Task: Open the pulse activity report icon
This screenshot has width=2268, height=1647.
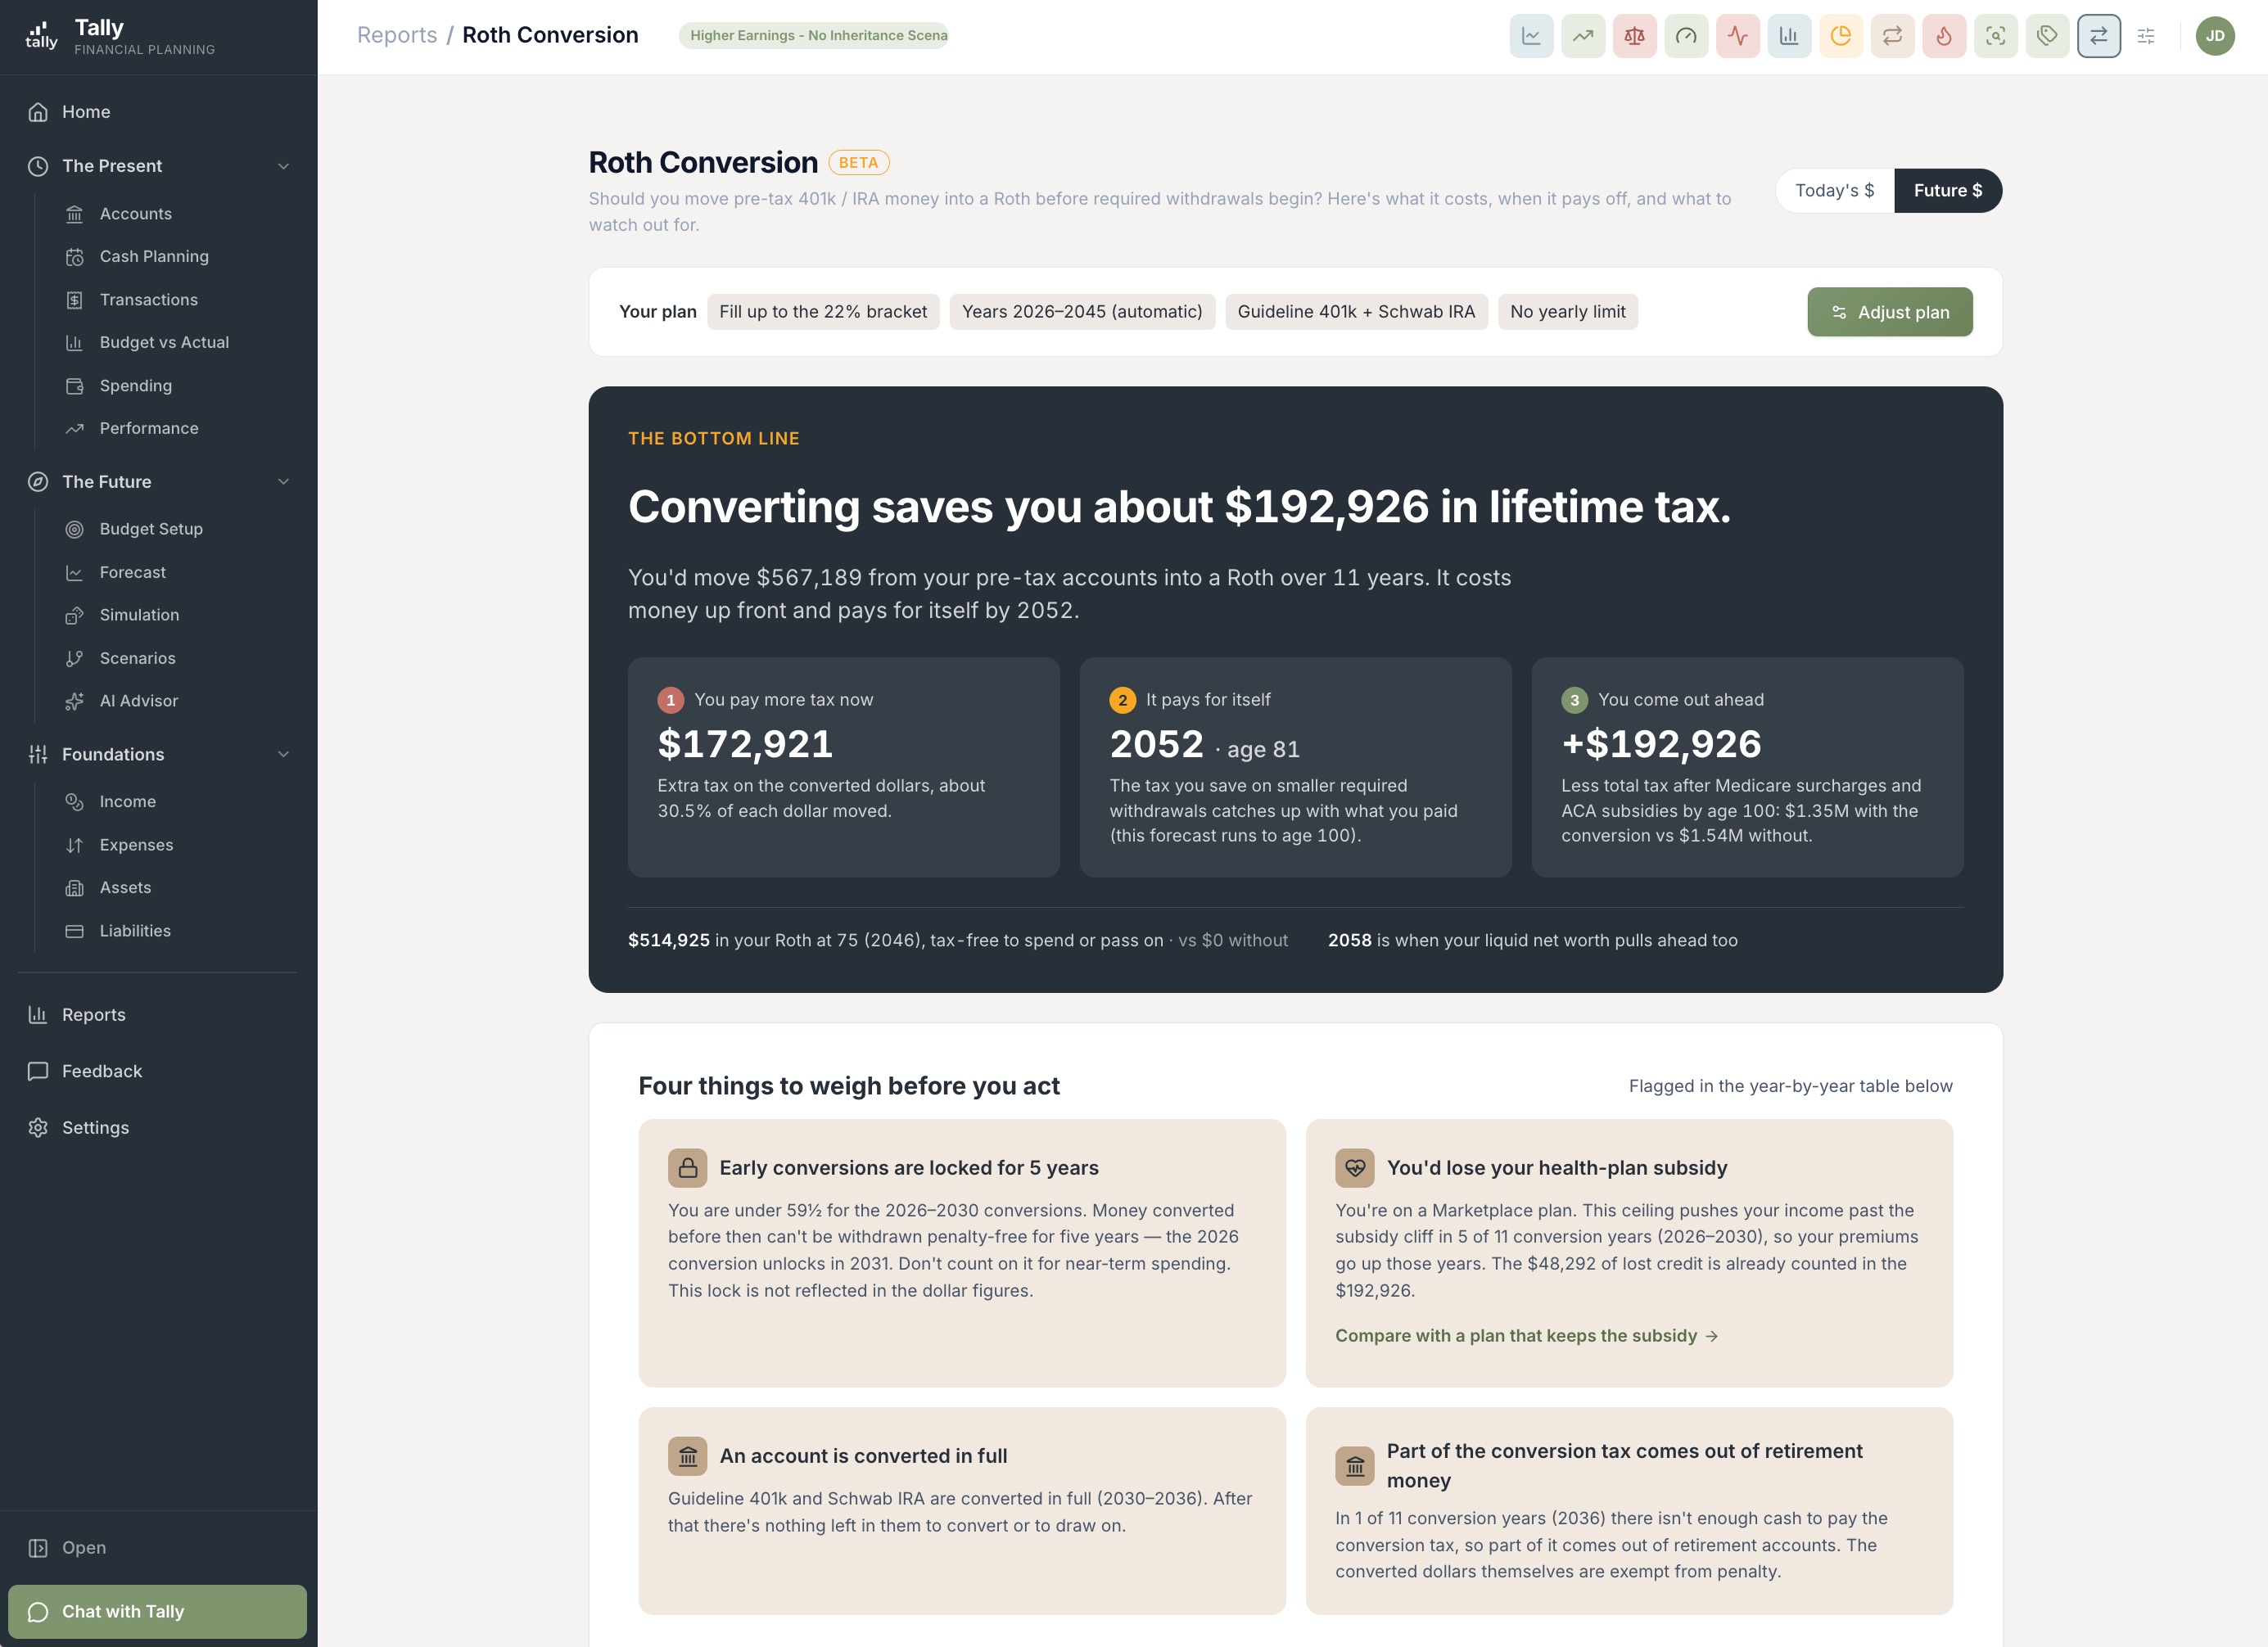Action: click(x=1738, y=36)
